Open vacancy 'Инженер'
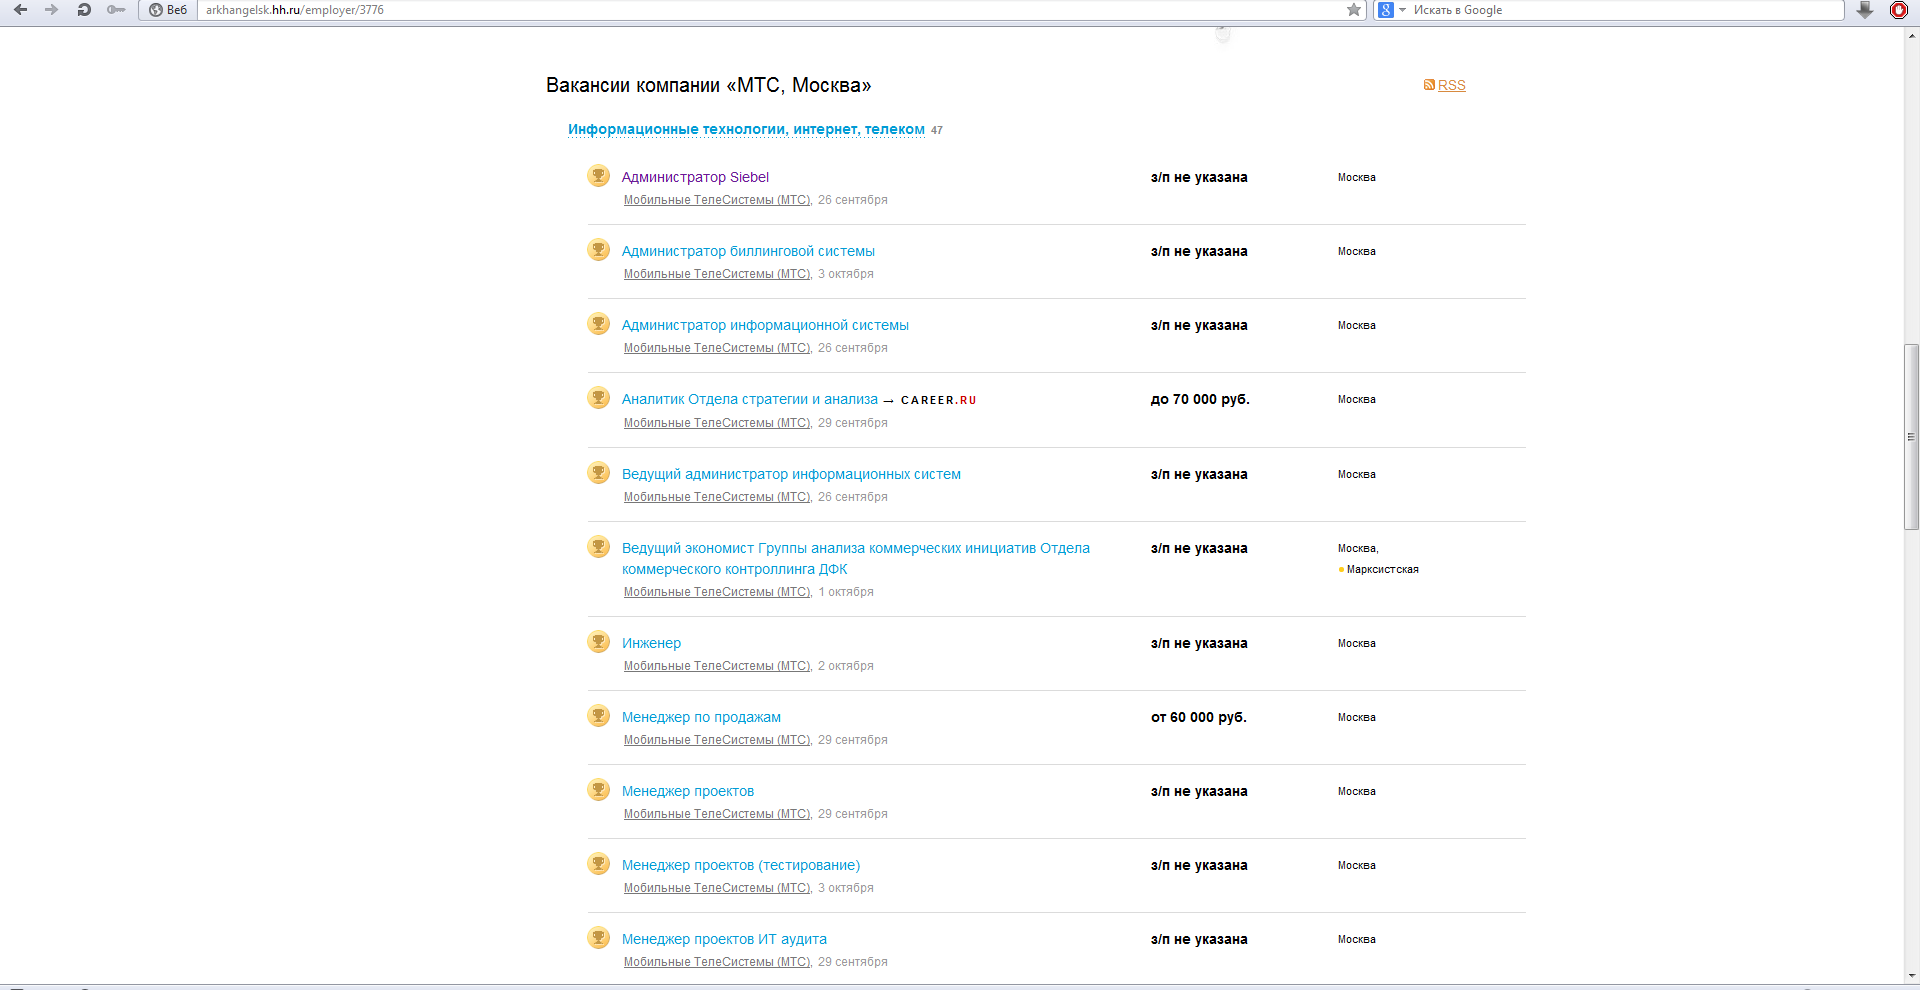This screenshot has width=1920, height=990. click(x=651, y=643)
